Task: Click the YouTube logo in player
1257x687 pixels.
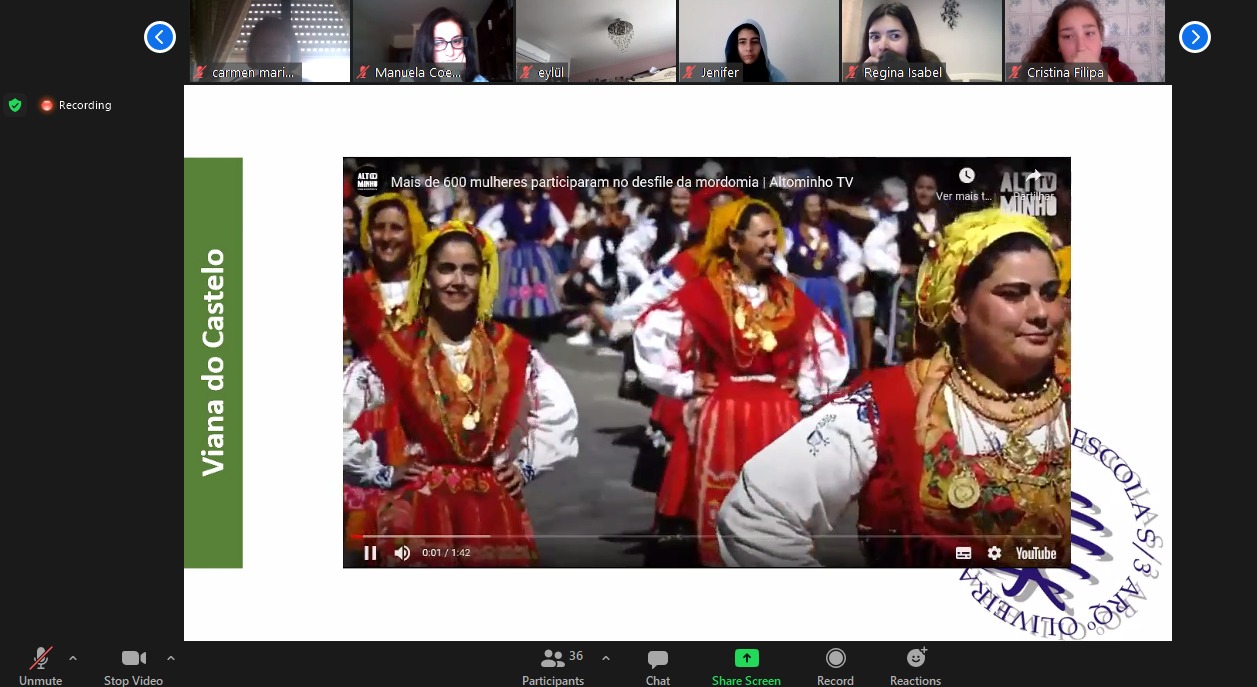Action: [1036, 553]
